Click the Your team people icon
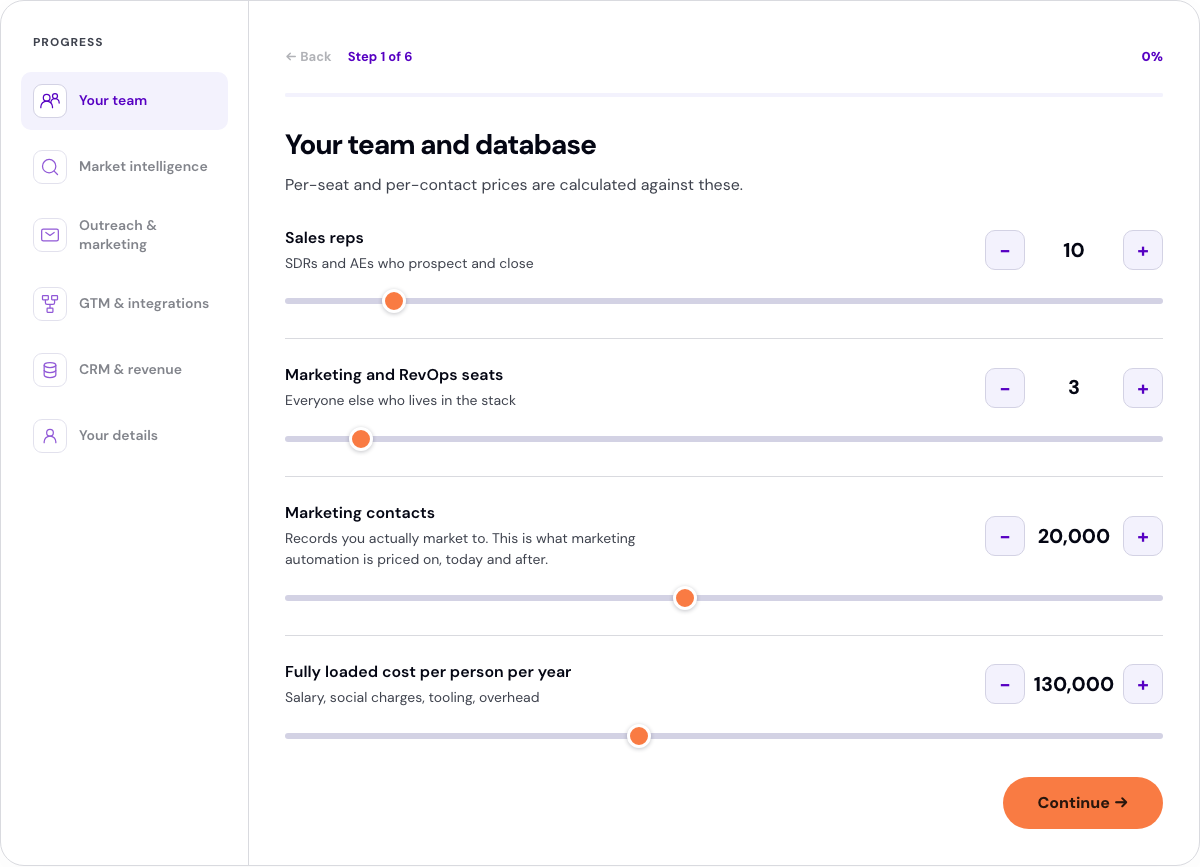 point(50,101)
